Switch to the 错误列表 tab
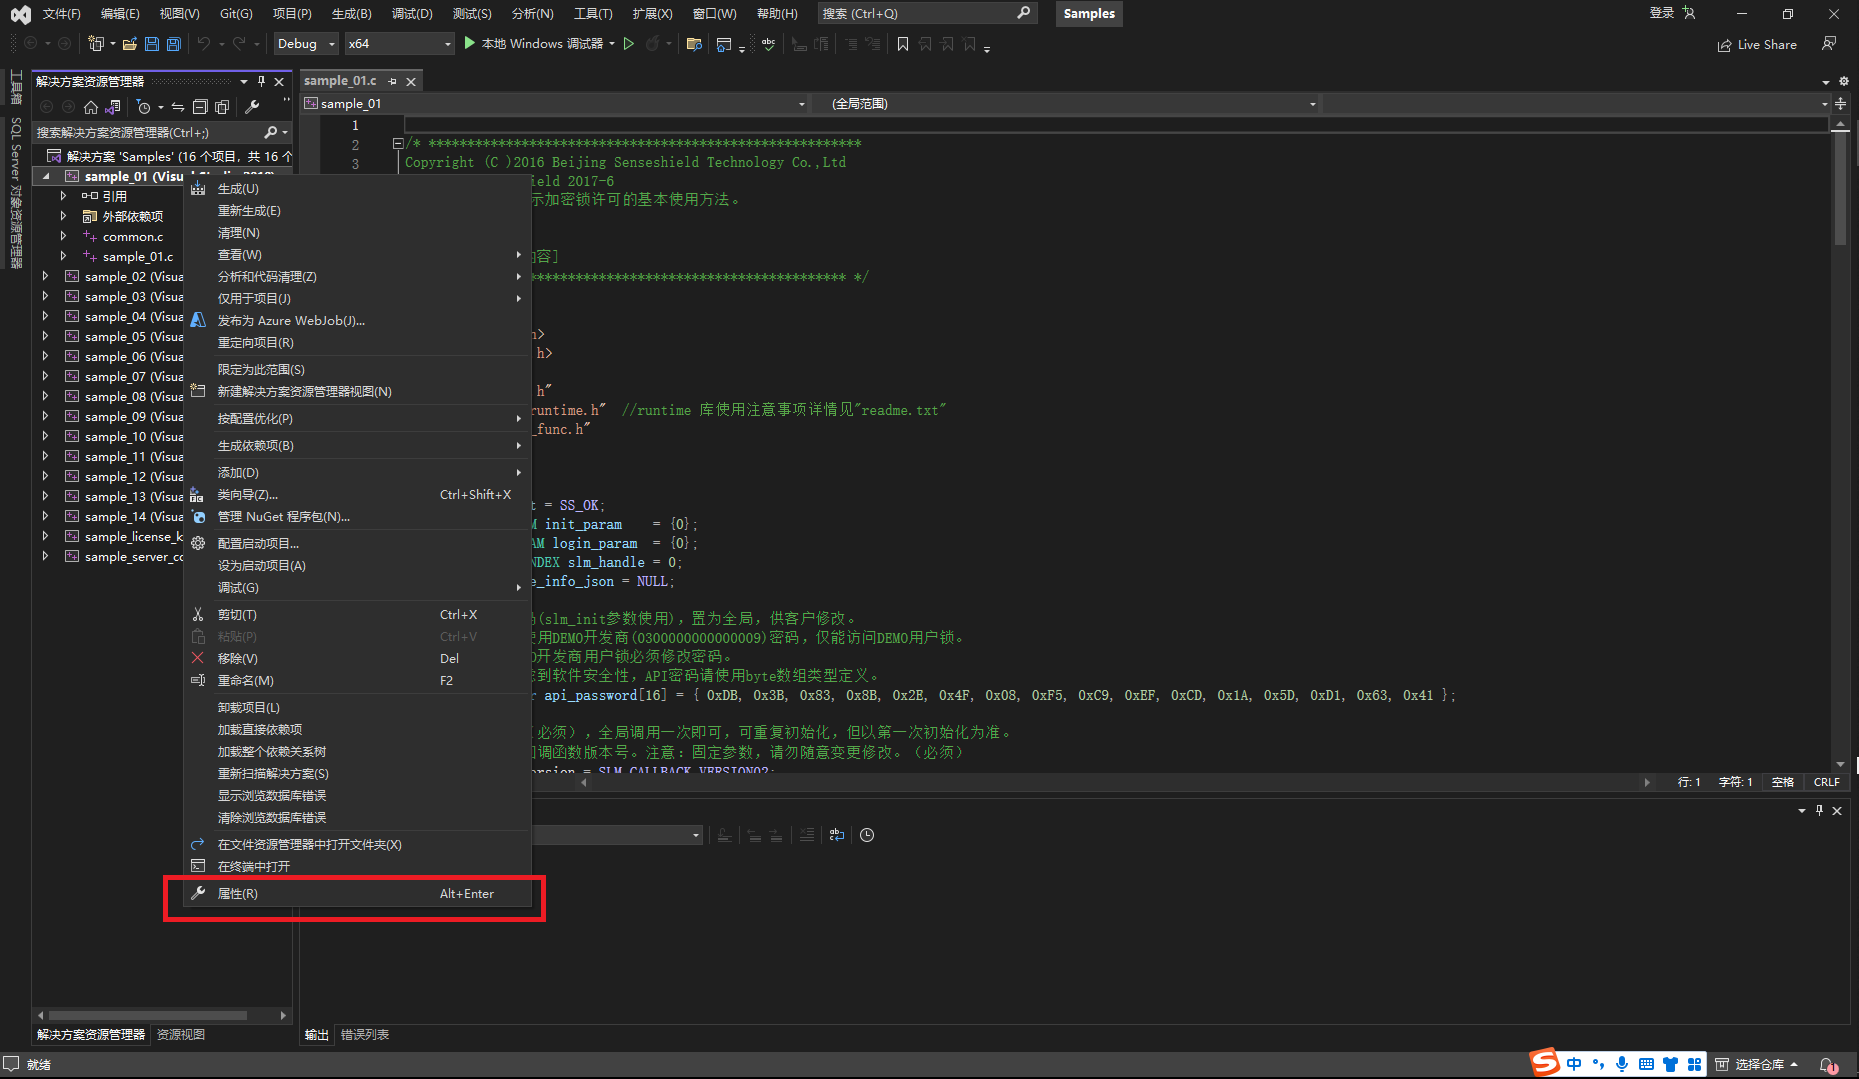This screenshot has height=1079, width=1859. (x=365, y=1034)
